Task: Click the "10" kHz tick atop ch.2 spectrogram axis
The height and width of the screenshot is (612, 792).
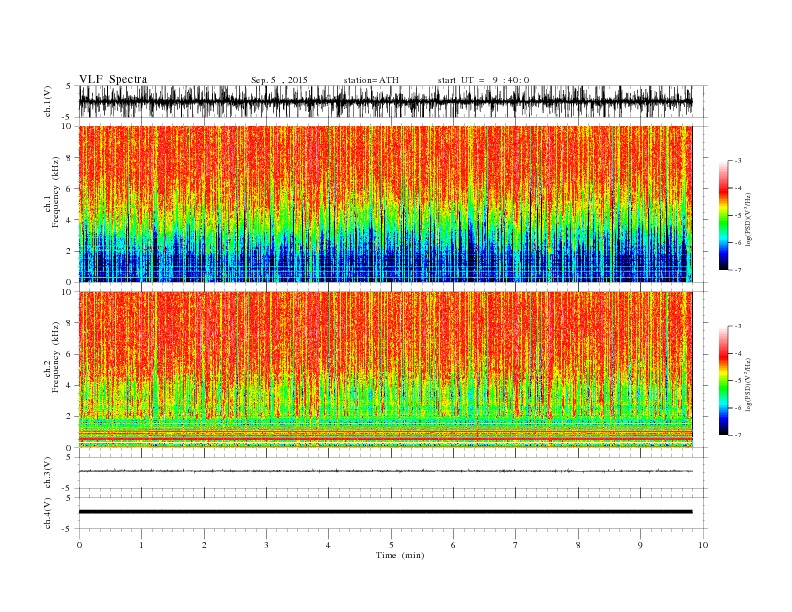Action: (67, 292)
